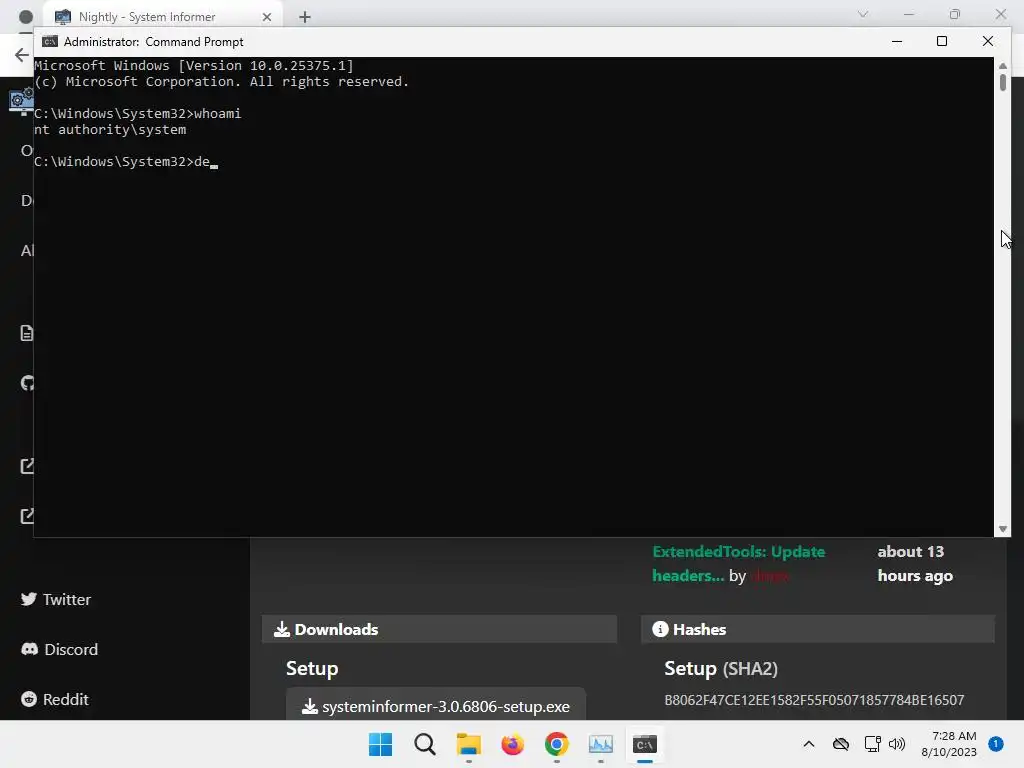1024x768 pixels.
Task: Select the Setup SHA2 hash value
Action: [814, 700]
